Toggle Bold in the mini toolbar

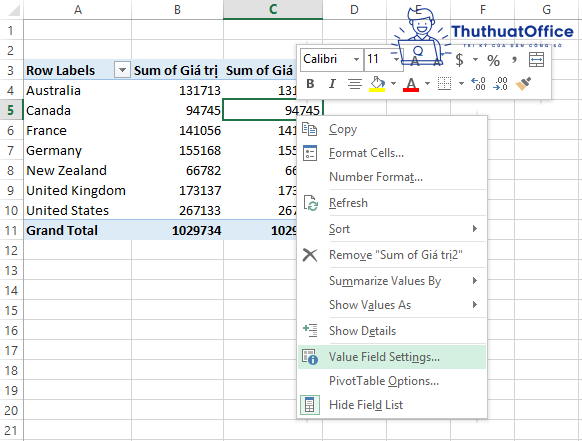pos(310,84)
